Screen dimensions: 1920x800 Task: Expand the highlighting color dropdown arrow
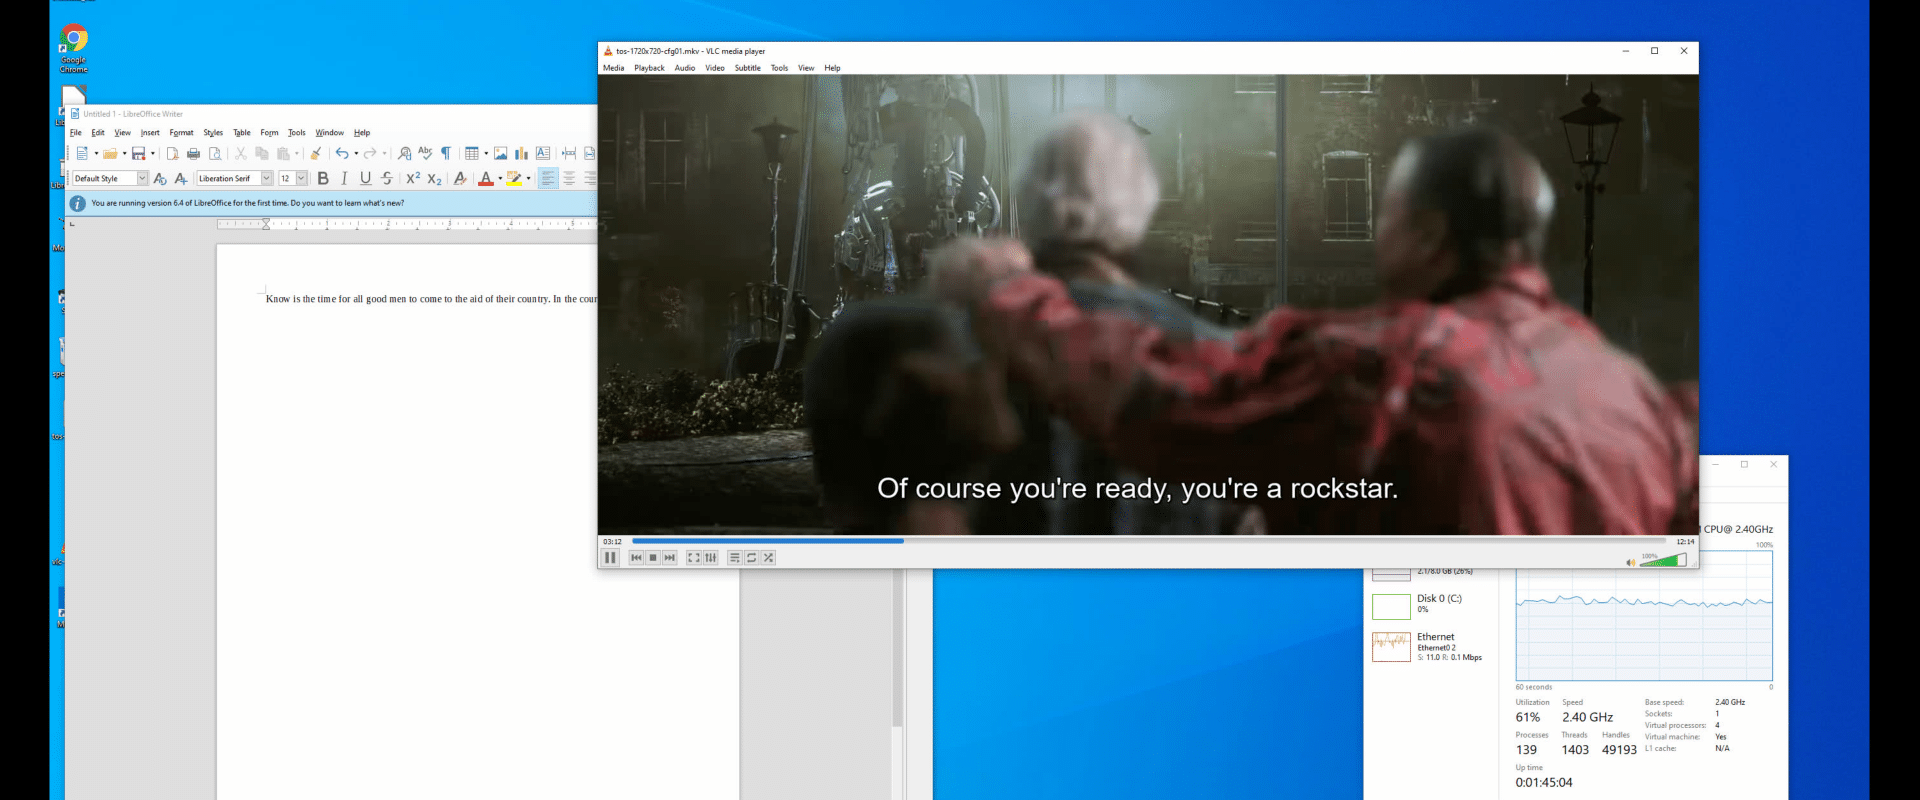pyautogui.click(x=528, y=178)
